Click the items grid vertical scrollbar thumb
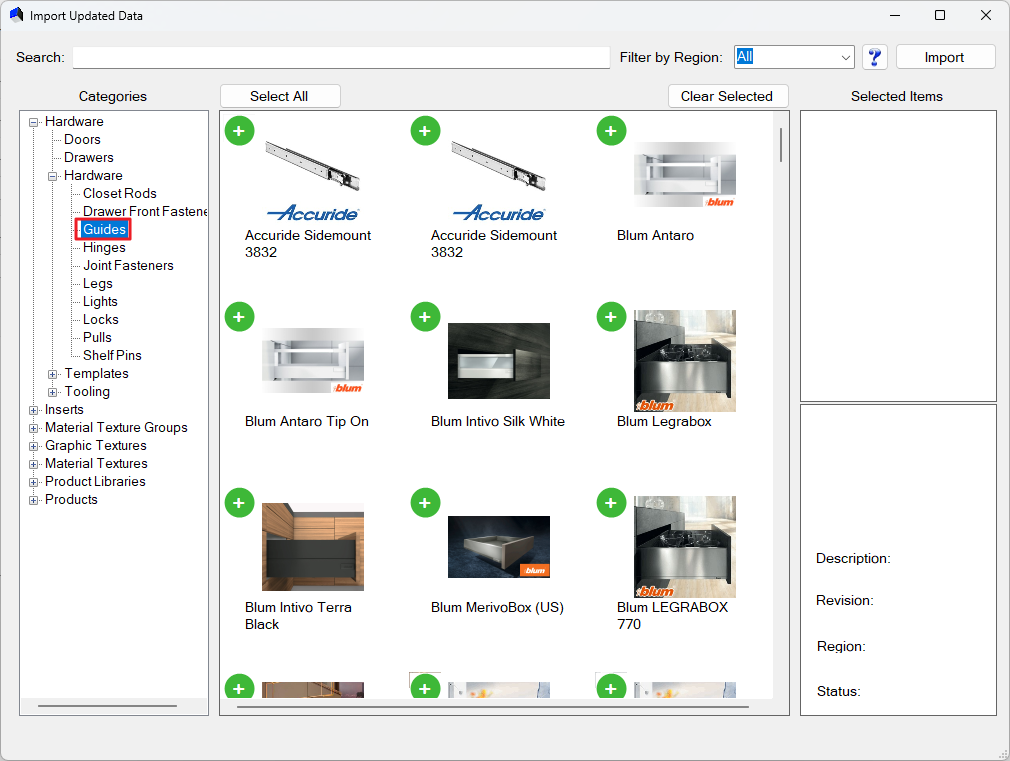The height and width of the screenshot is (761, 1010). click(781, 145)
